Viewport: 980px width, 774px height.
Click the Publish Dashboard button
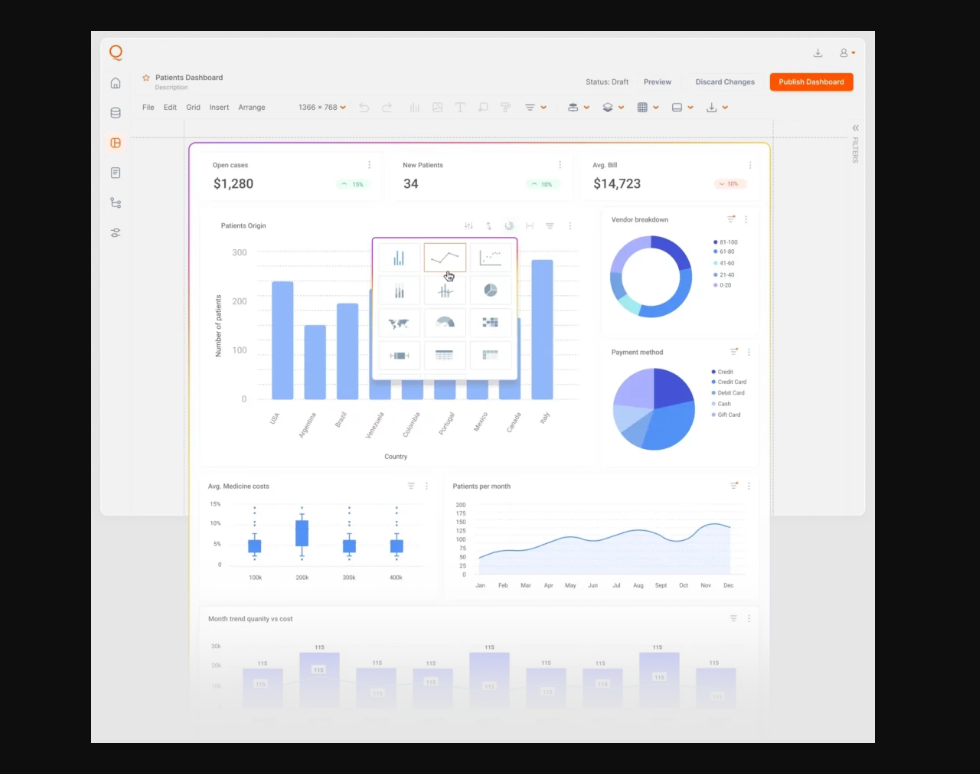[811, 82]
